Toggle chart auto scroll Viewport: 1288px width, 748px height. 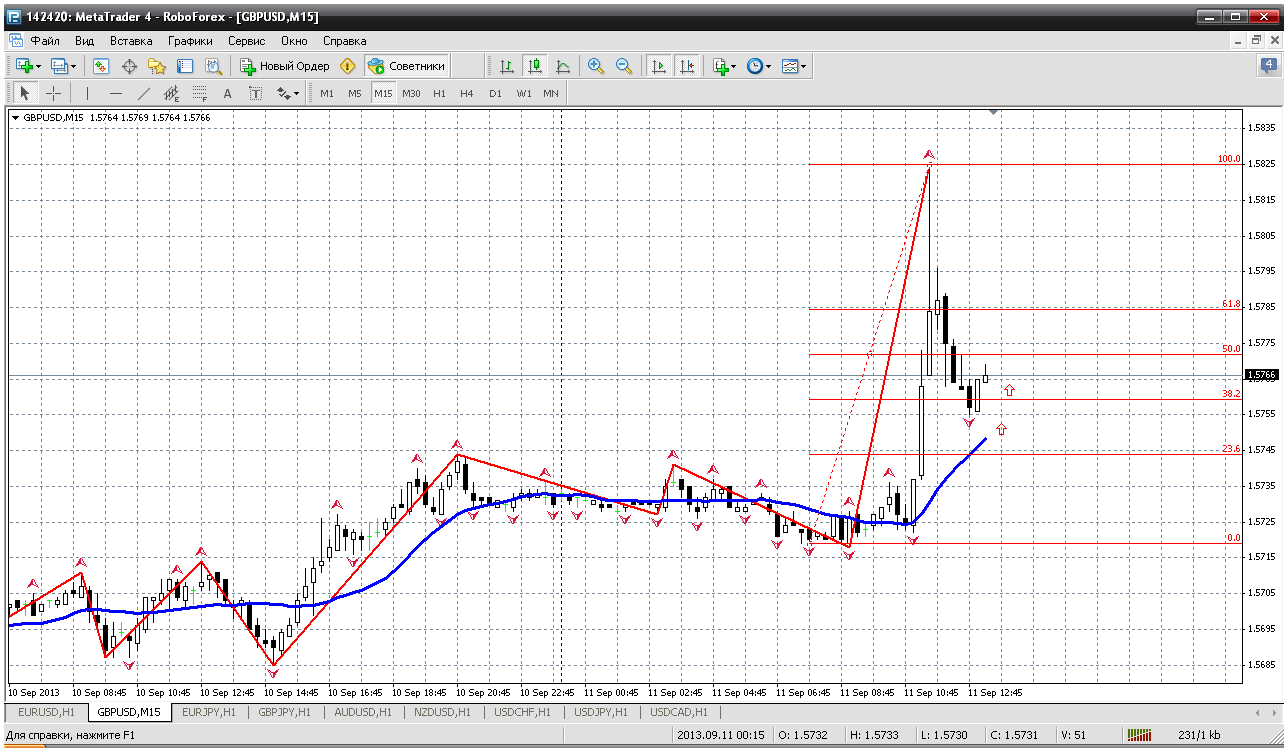coord(658,66)
